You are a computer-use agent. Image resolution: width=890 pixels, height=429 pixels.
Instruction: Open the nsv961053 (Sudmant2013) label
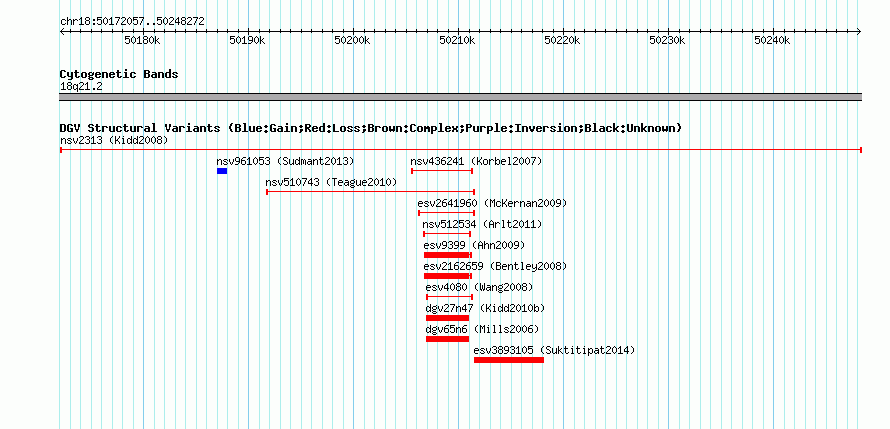tap(285, 161)
